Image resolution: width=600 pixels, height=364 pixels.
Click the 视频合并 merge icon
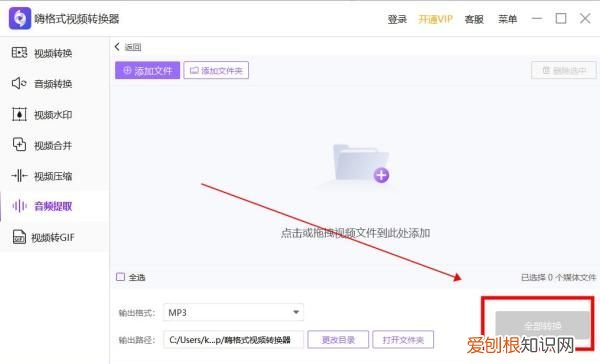pyautogui.click(x=19, y=145)
